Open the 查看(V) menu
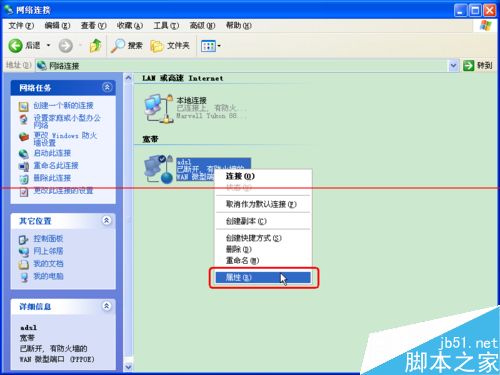This screenshot has height=375, width=500. (93, 25)
